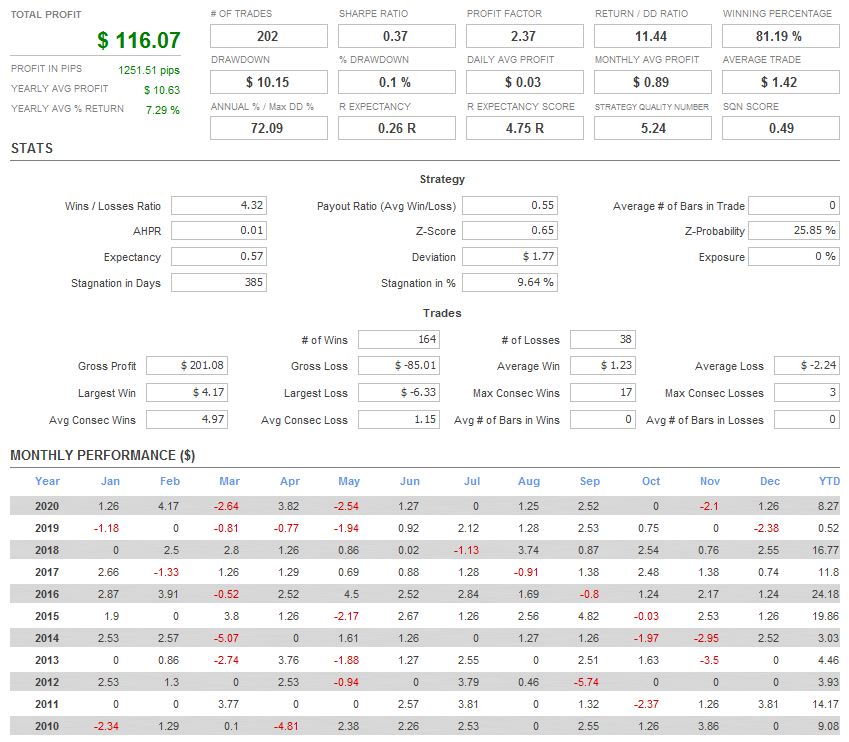Viewport: 849px width, 742px height.
Task: Click the YTD column header
Action: pos(829,481)
